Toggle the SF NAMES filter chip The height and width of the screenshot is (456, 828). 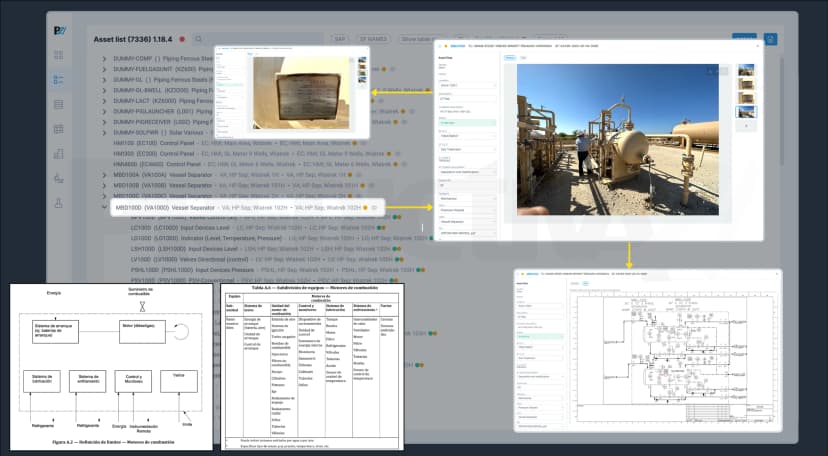pyautogui.click(x=373, y=39)
